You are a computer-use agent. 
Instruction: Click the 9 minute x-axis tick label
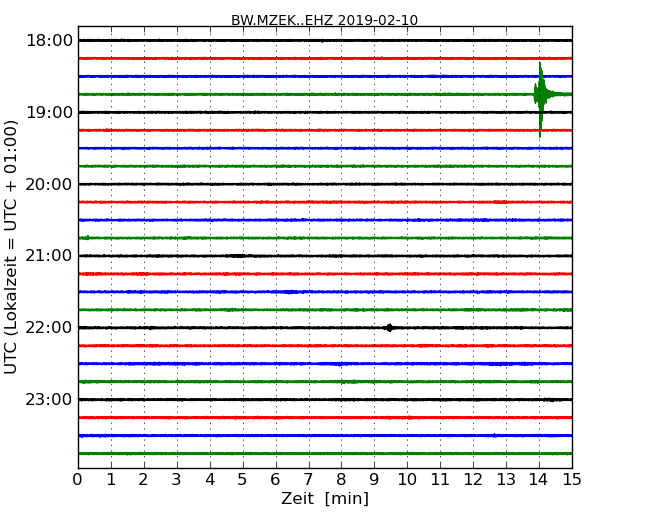[x=374, y=480]
